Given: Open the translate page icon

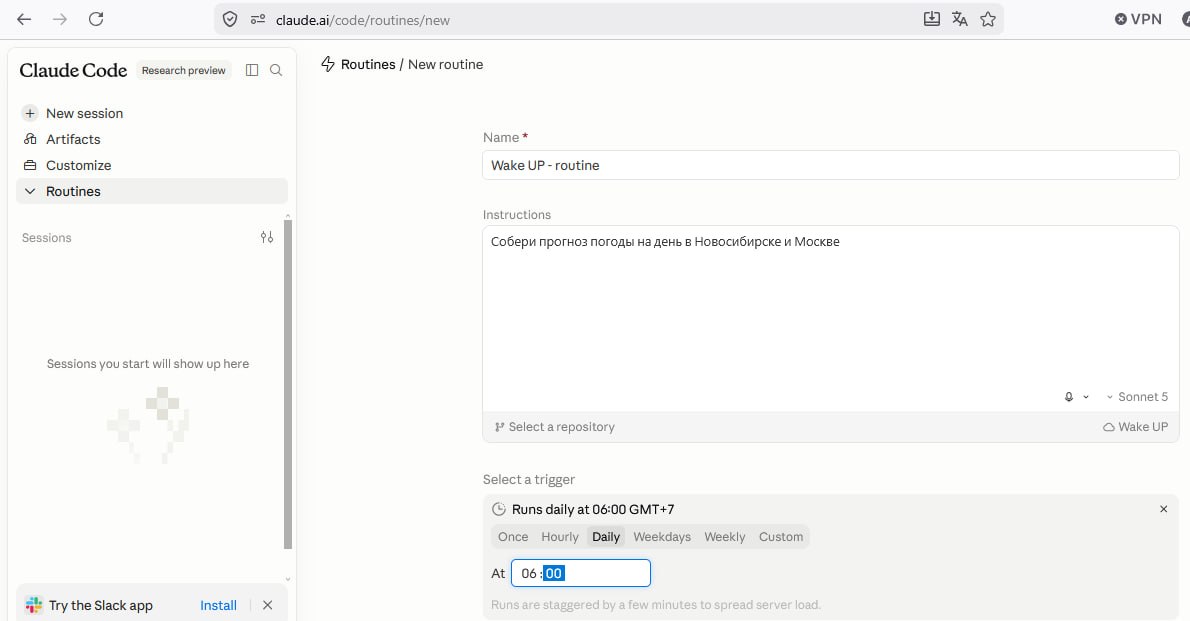Looking at the screenshot, I should 960,19.
